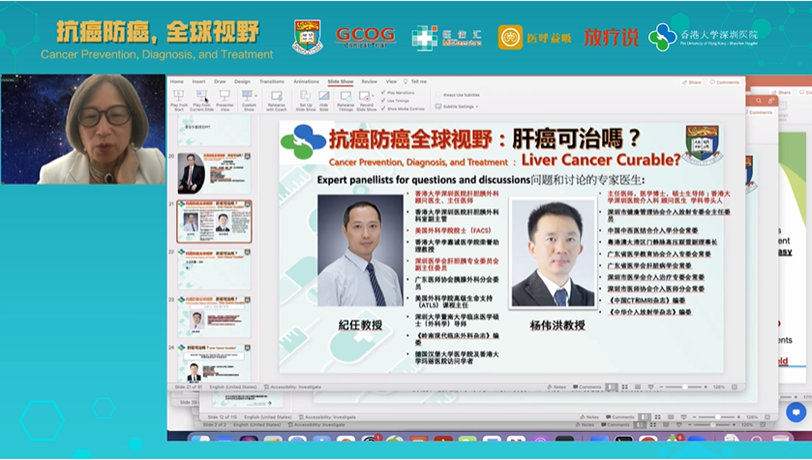Click the Hide Slide icon
Viewport: 812px width, 460px height.
pos(324,96)
